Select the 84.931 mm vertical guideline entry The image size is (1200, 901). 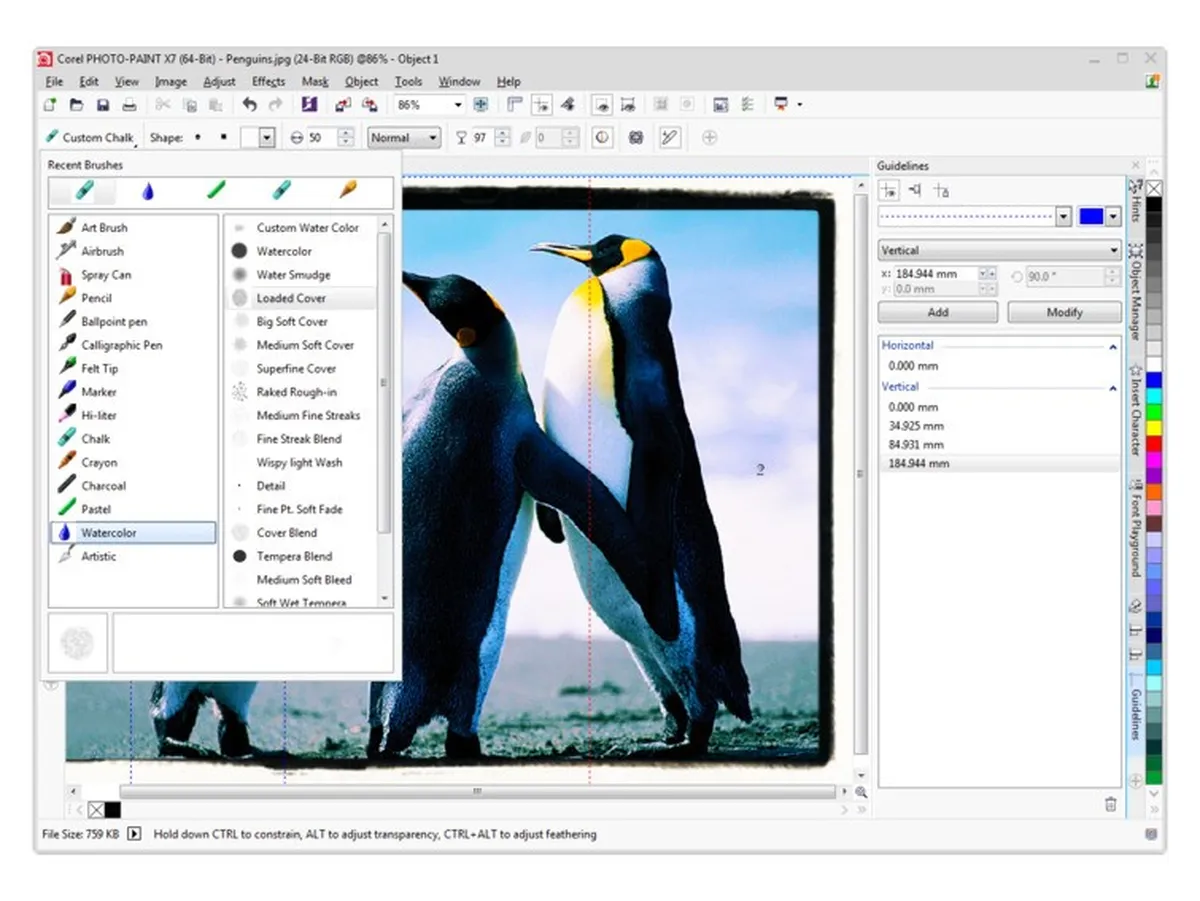pyautogui.click(x=915, y=445)
